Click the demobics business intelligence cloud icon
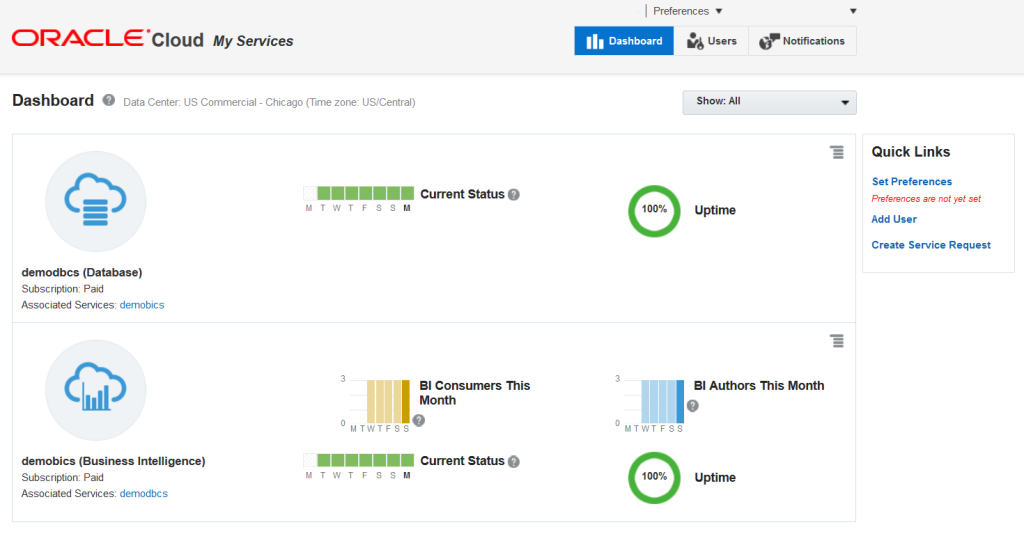 point(95,390)
